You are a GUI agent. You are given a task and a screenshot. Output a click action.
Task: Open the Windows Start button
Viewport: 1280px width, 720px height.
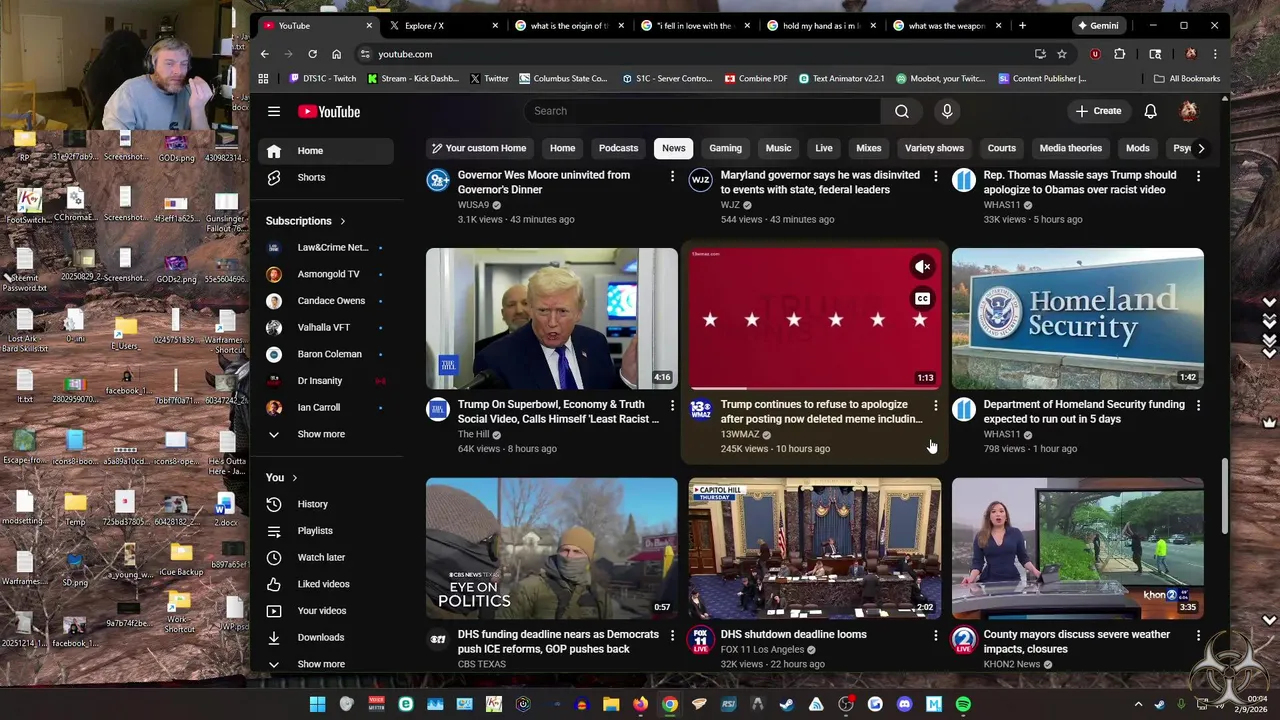click(x=317, y=704)
